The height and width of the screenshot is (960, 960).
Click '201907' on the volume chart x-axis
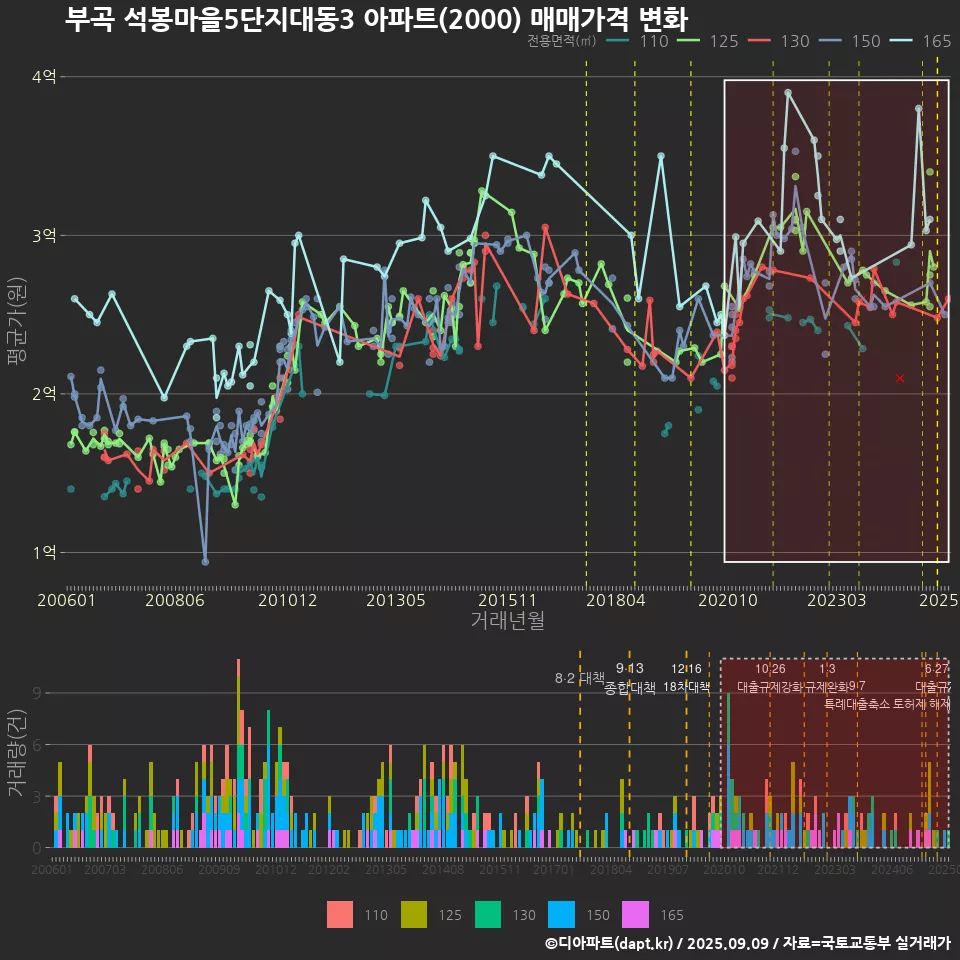[667, 869]
